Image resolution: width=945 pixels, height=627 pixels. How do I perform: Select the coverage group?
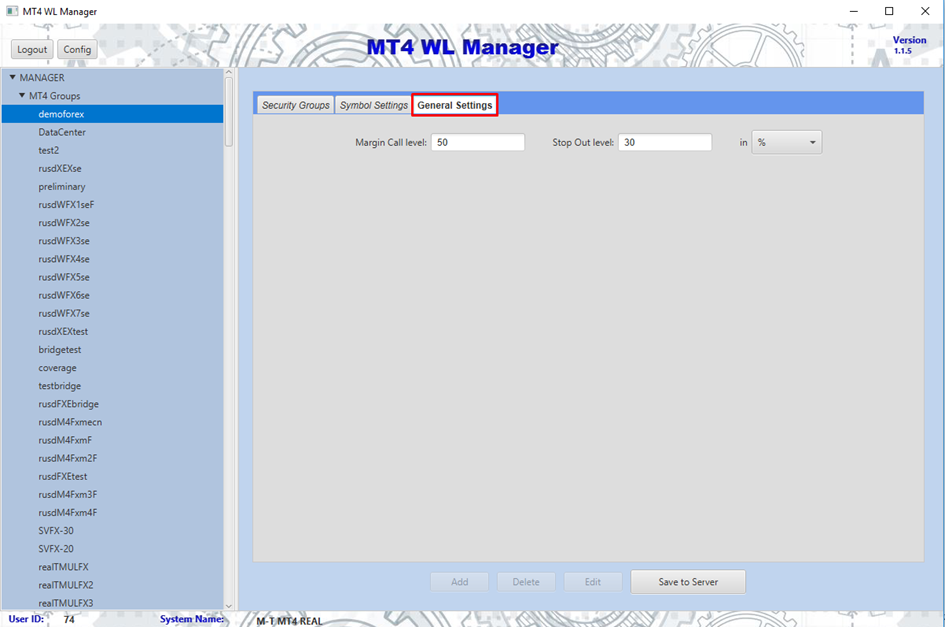pos(112,367)
